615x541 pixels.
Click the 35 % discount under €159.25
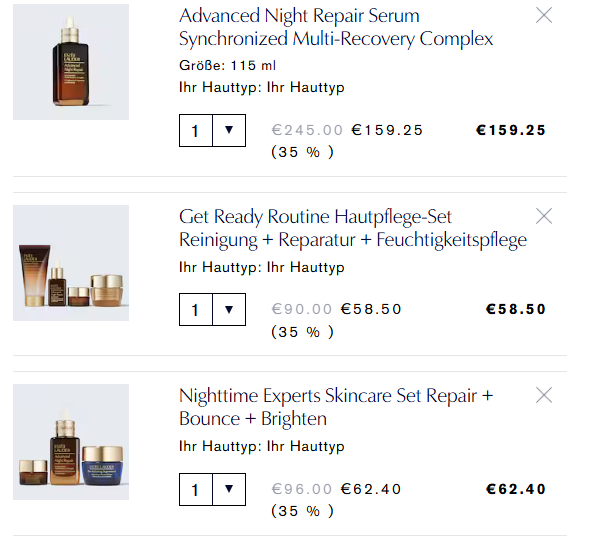(x=302, y=152)
